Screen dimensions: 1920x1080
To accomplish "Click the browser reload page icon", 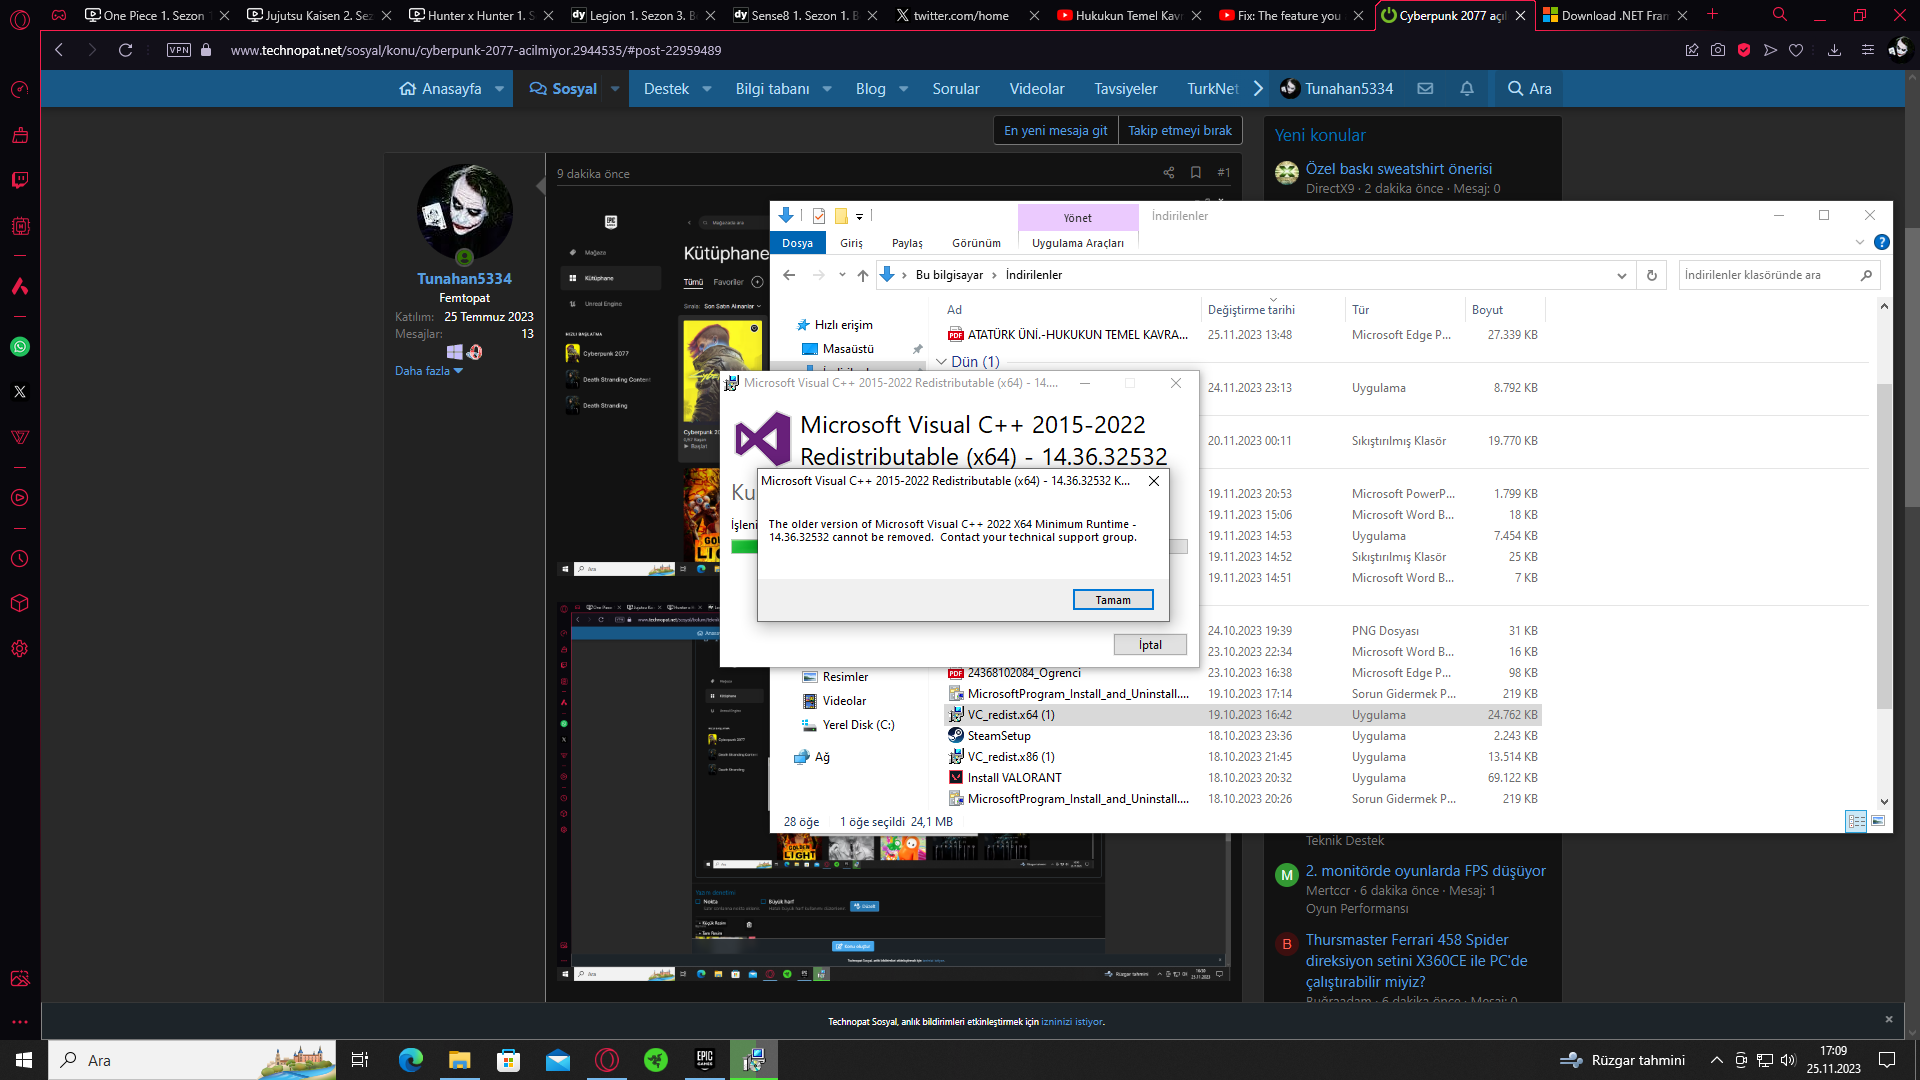I will click(125, 50).
